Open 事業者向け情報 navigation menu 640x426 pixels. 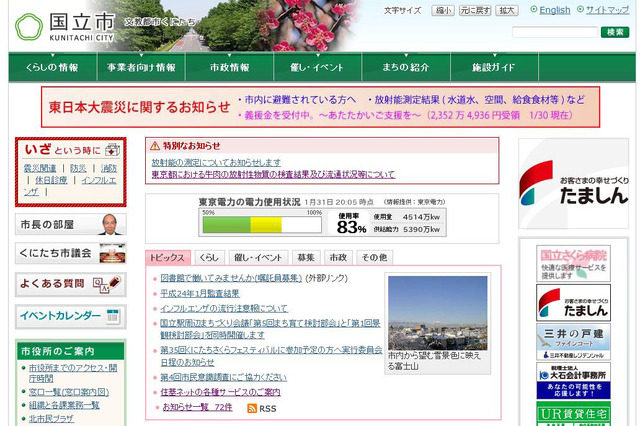(x=141, y=67)
